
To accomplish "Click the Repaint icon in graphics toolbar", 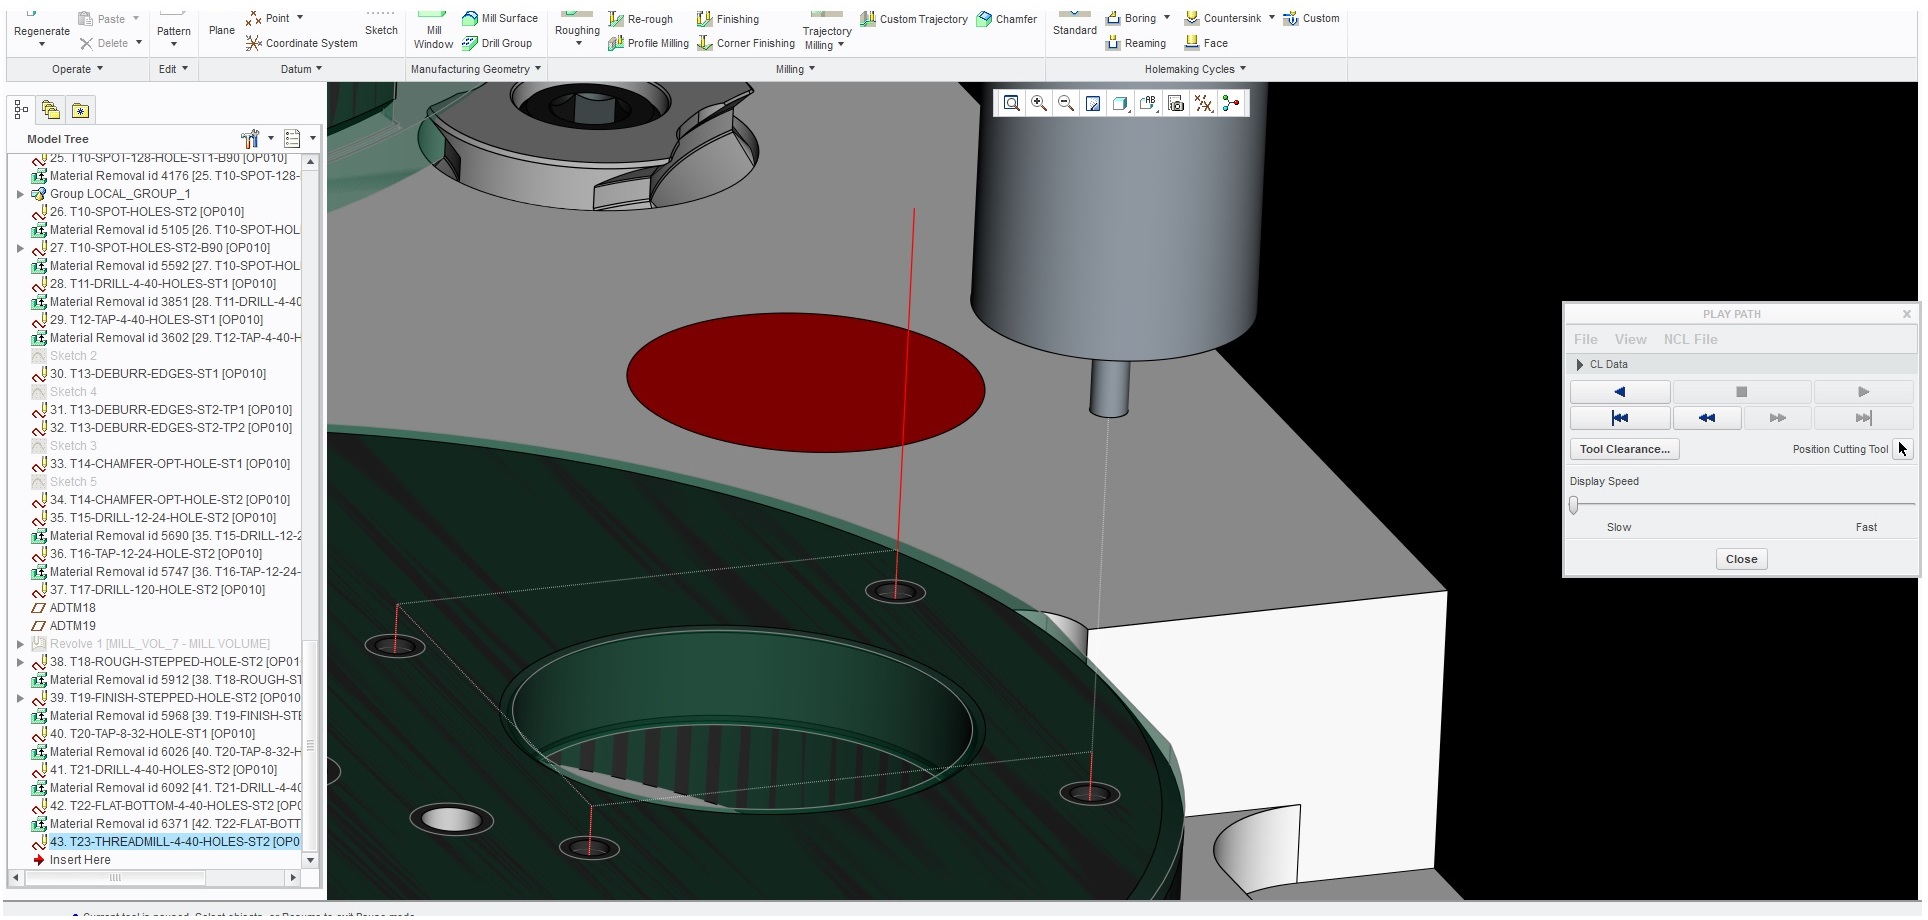I will coord(1093,103).
